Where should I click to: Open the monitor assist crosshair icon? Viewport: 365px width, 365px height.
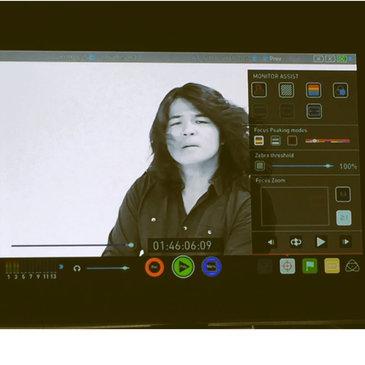[287, 266]
